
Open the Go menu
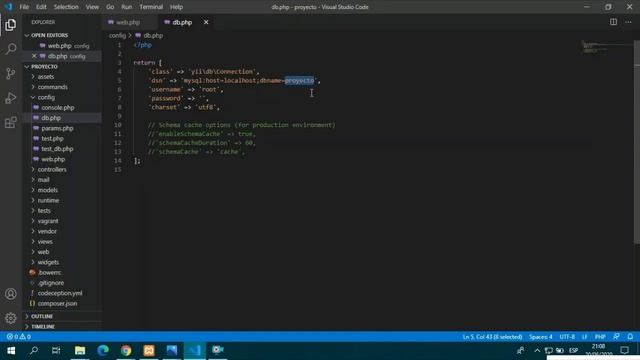110,7
